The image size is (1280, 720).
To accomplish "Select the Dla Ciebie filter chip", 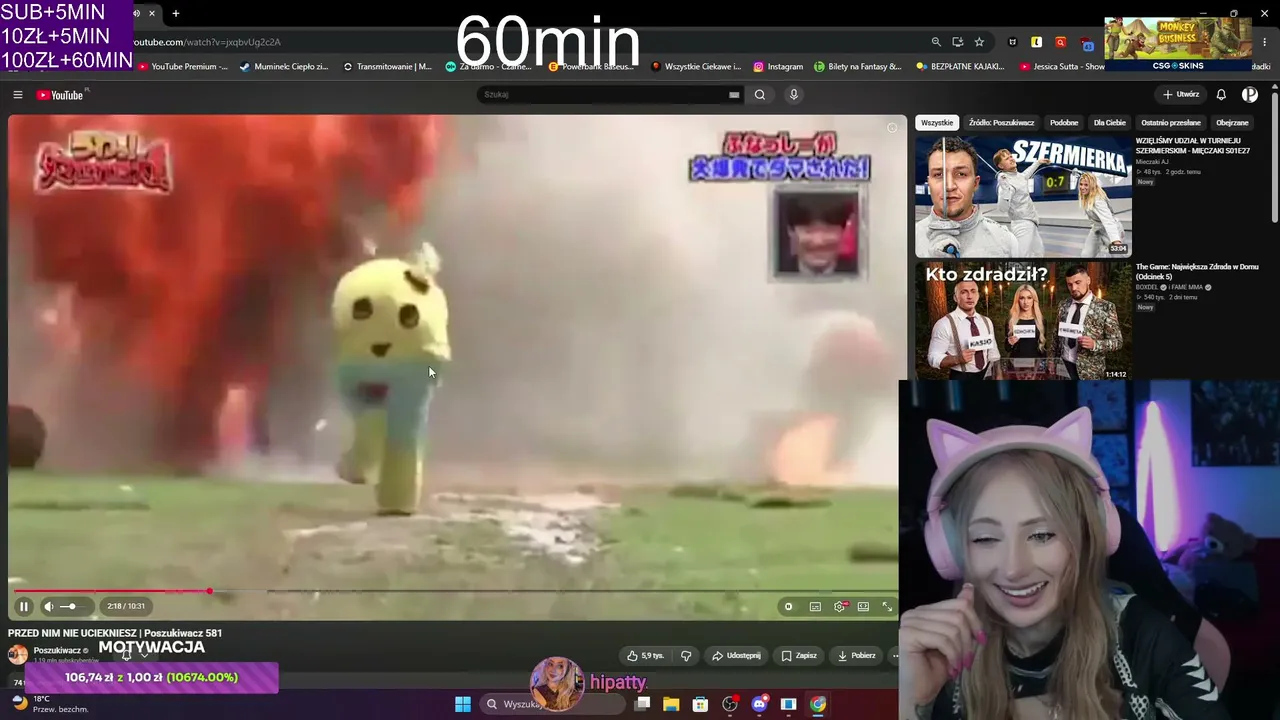I will (1109, 123).
